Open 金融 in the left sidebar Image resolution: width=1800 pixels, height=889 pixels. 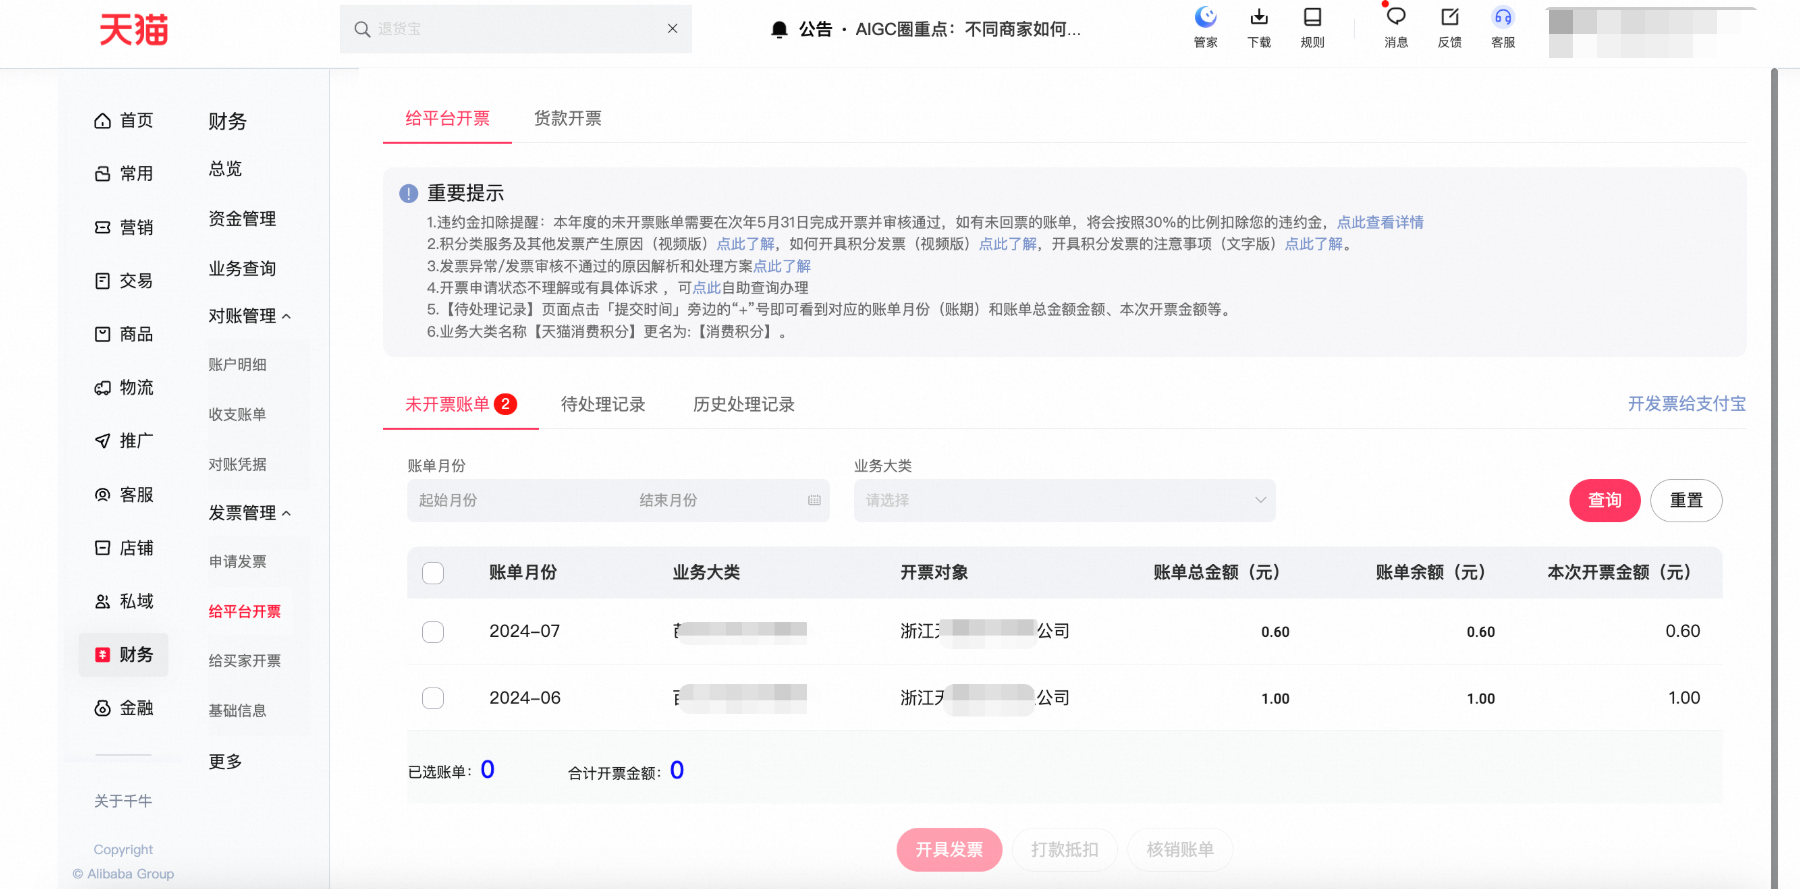coord(124,708)
